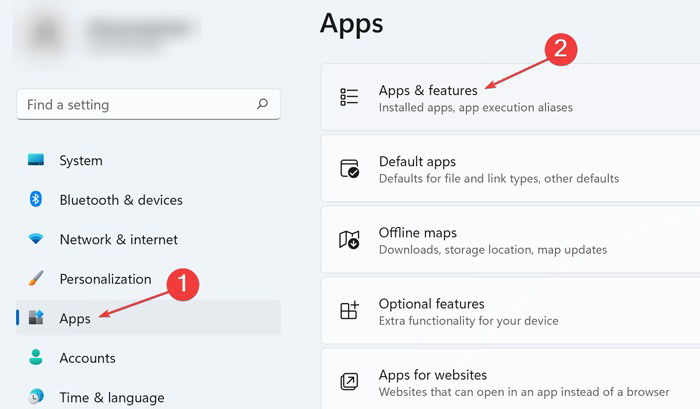This screenshot has height=409, width=700.
Task: Open Apps & features page
Action: (511, 97)
